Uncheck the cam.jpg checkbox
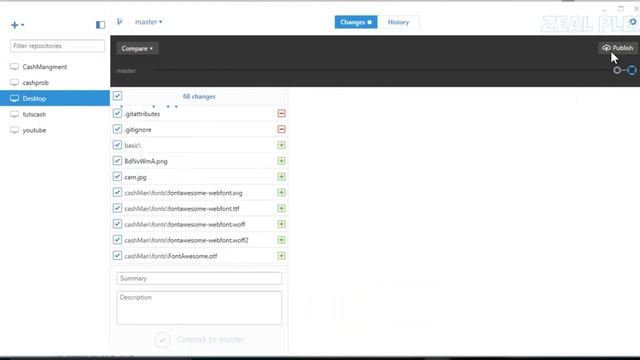Image resolution: width=640 pixels, height=360 pixels. click(x=118, y=177)
